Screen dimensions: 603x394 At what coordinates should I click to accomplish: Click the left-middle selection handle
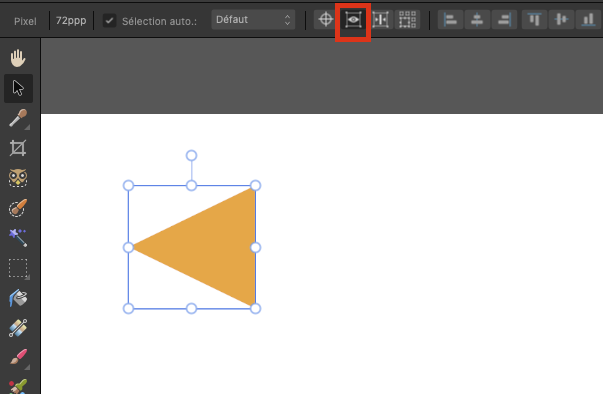[x=128, y=247]
